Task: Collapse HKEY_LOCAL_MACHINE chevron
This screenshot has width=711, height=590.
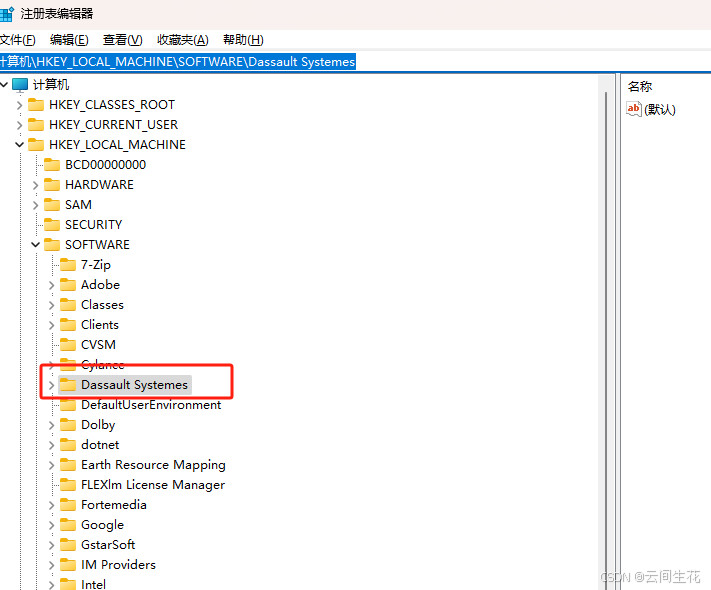Action: click(19, 145)
